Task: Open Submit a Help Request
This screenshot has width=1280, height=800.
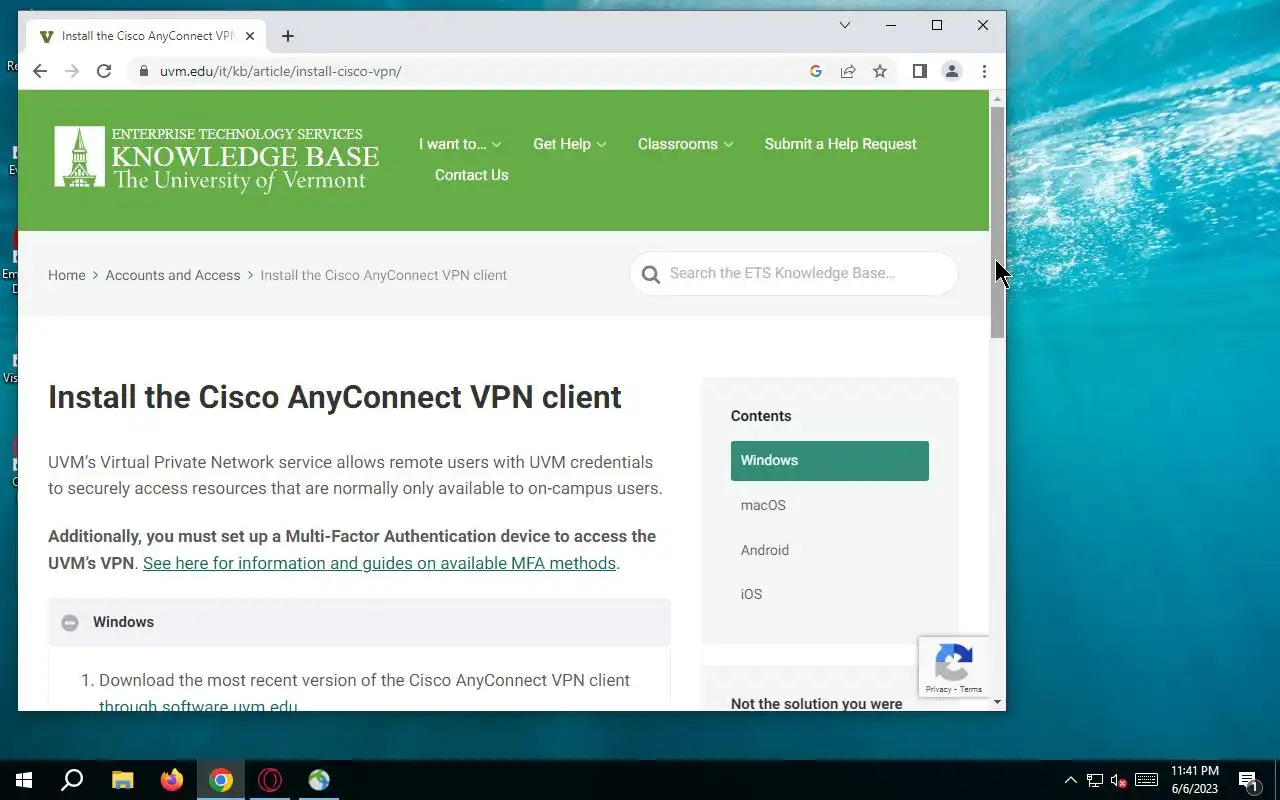Action: pos(841,144)
